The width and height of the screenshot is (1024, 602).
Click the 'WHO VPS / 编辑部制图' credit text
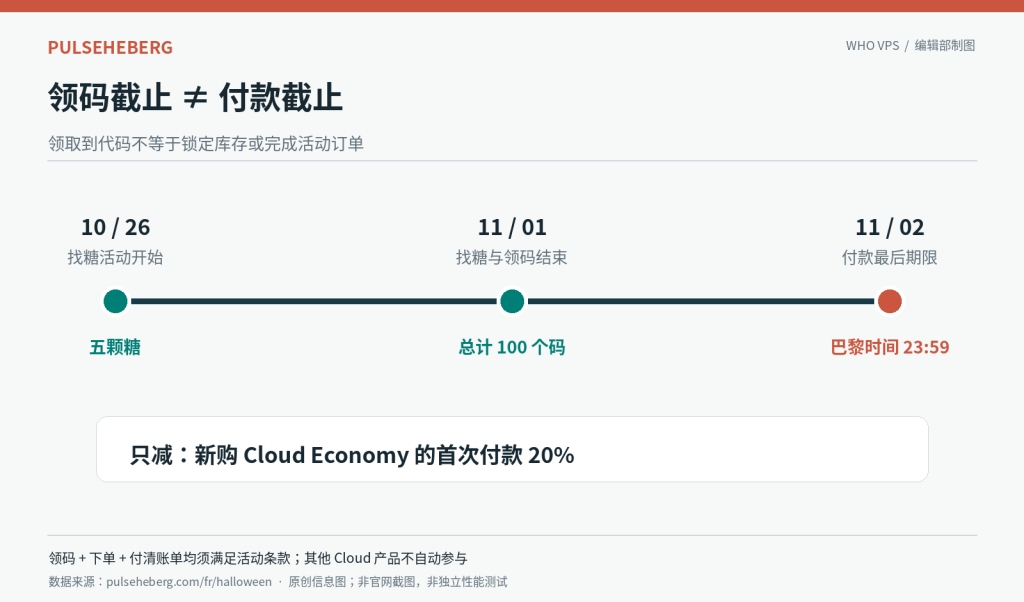click(x=910, y=45)
